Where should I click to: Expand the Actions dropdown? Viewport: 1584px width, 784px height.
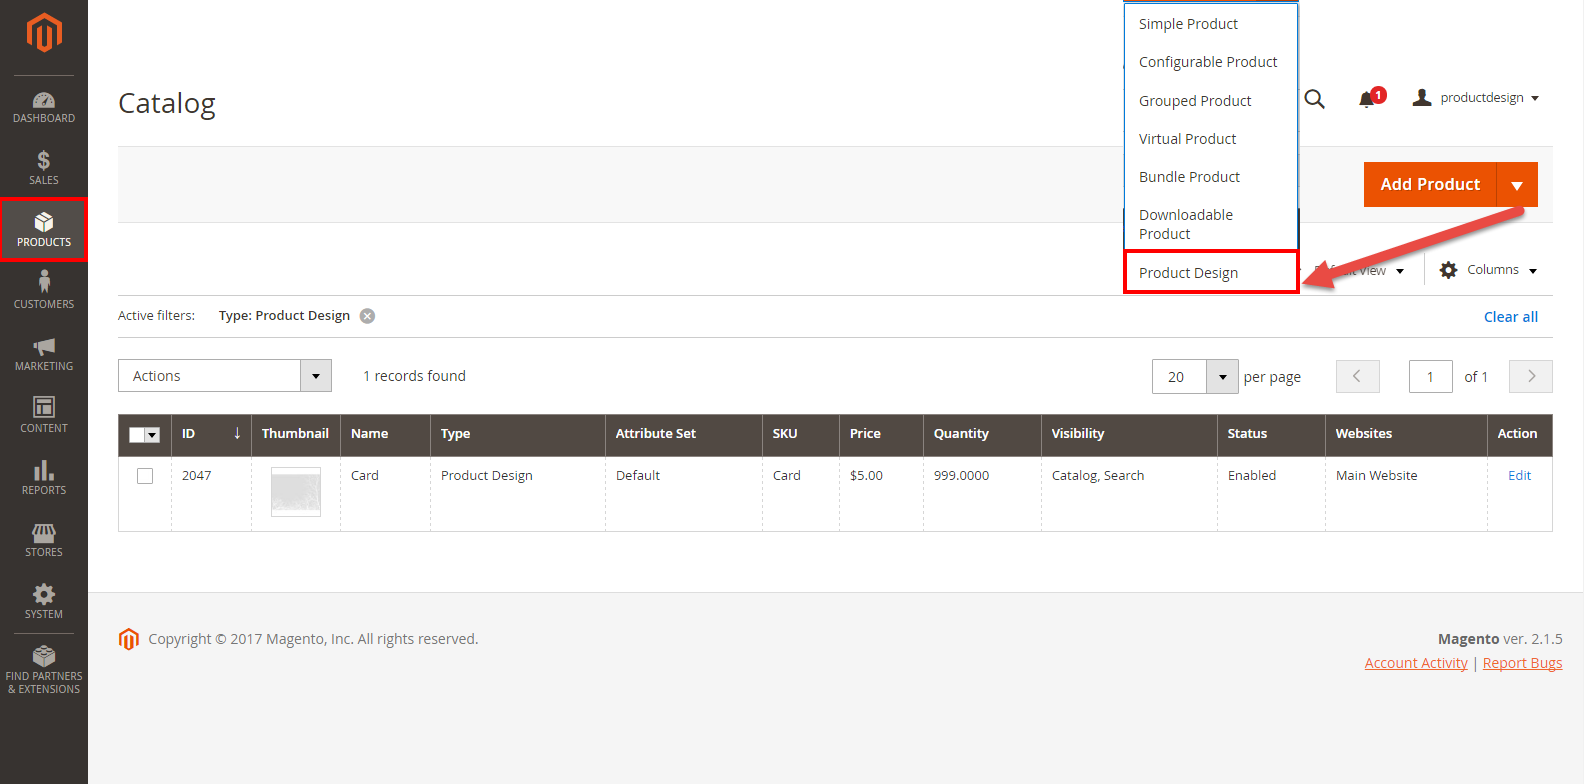click(x=225, y=376)
